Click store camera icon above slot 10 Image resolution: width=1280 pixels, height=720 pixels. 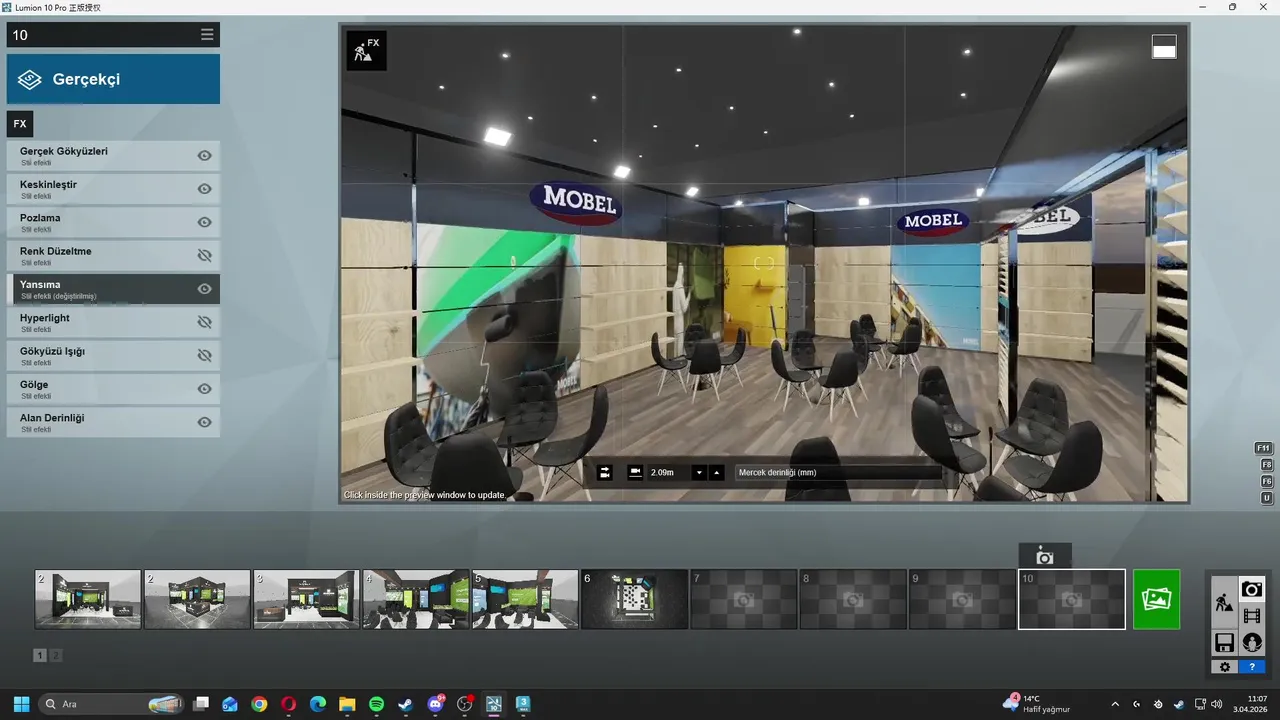tap(1045, 556)
